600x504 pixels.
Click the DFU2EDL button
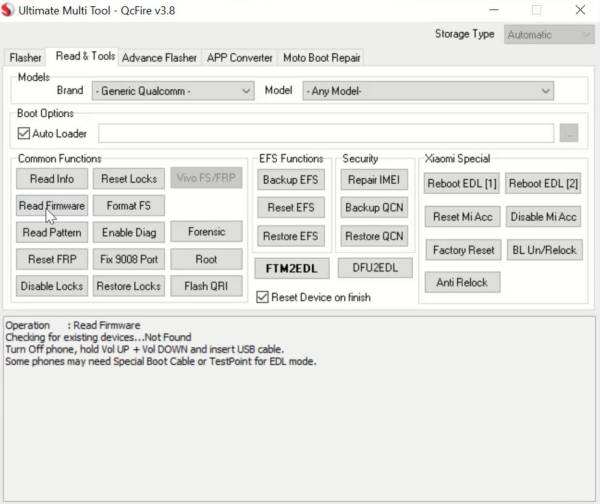(x=375, y=267)
